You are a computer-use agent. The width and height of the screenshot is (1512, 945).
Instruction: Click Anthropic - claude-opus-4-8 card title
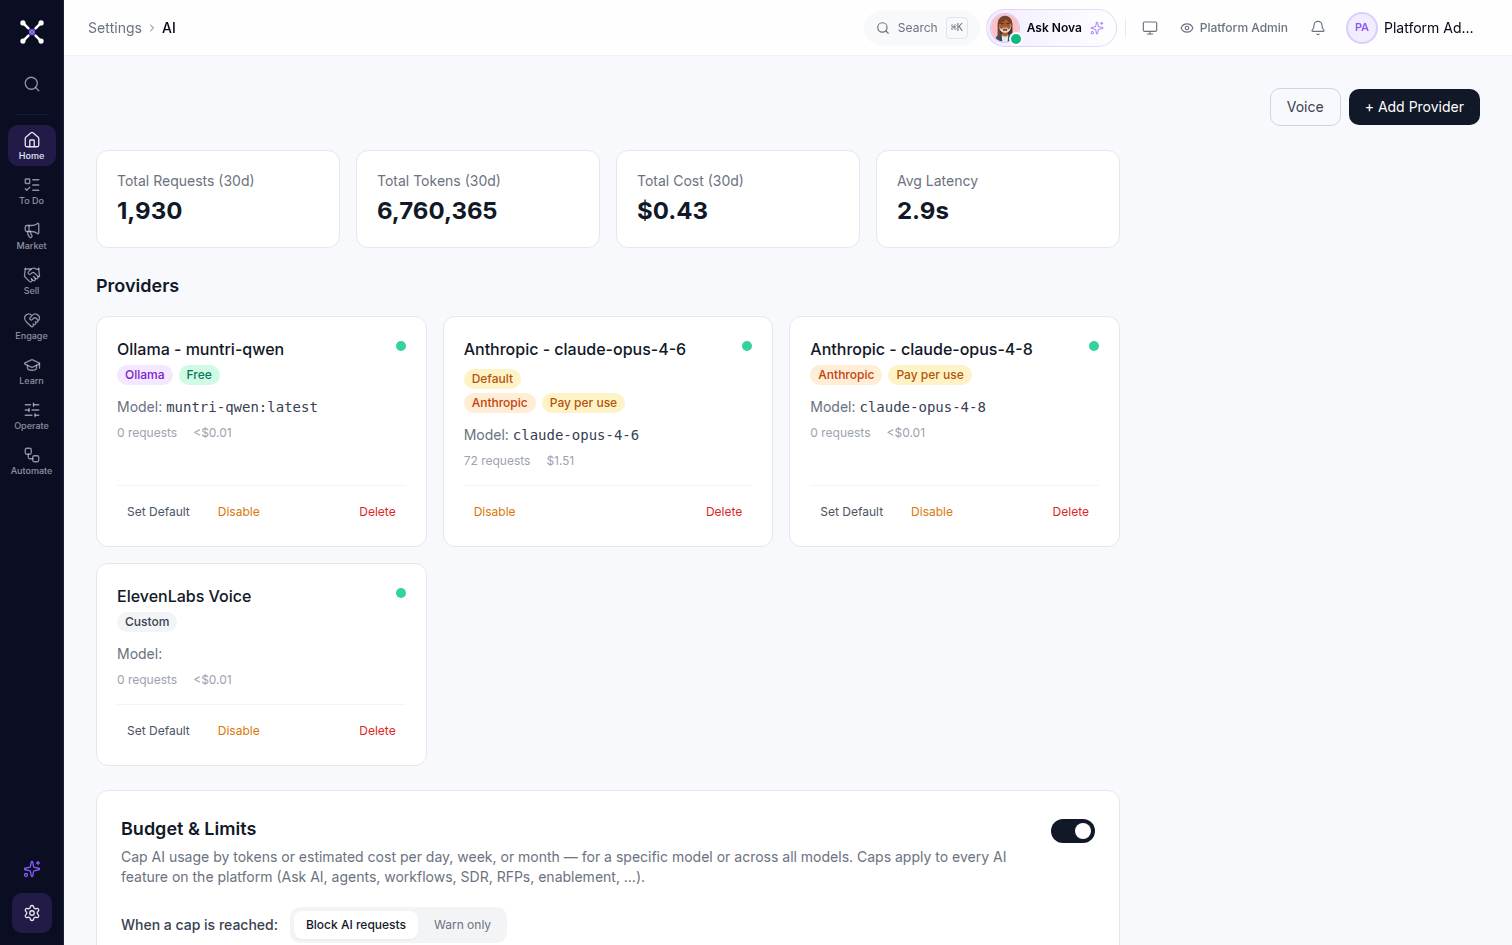click(x=921, y=349)
